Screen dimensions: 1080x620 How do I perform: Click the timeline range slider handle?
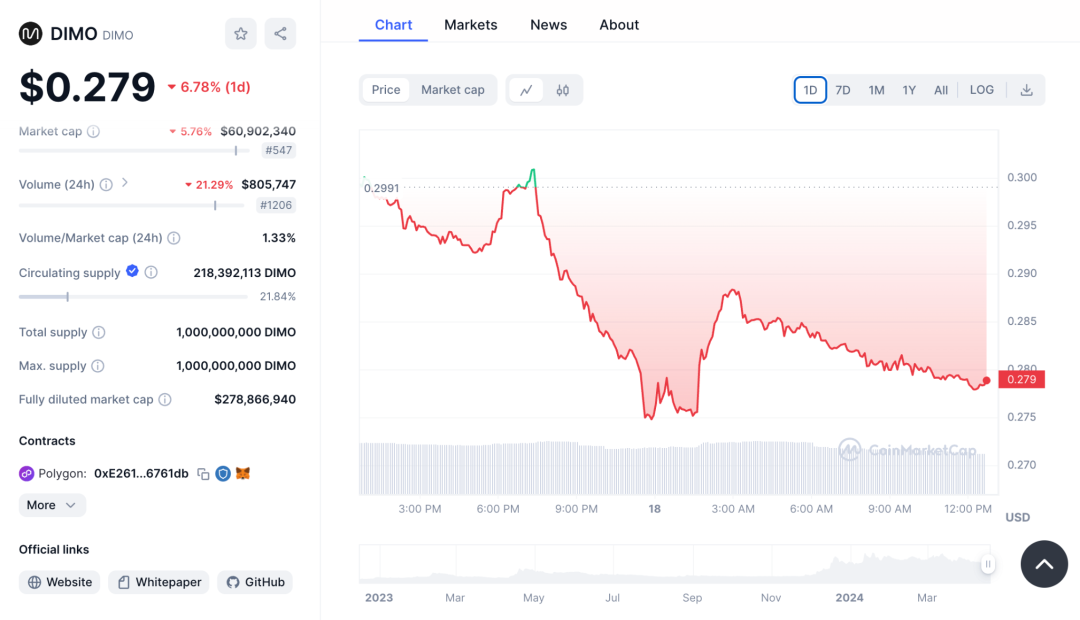(988, 564)
